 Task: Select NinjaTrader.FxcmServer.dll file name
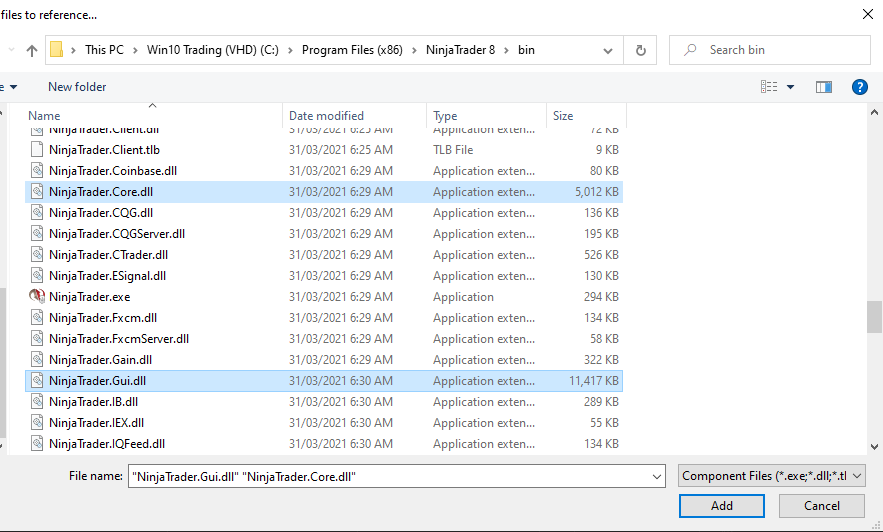[x=119, y=339]
